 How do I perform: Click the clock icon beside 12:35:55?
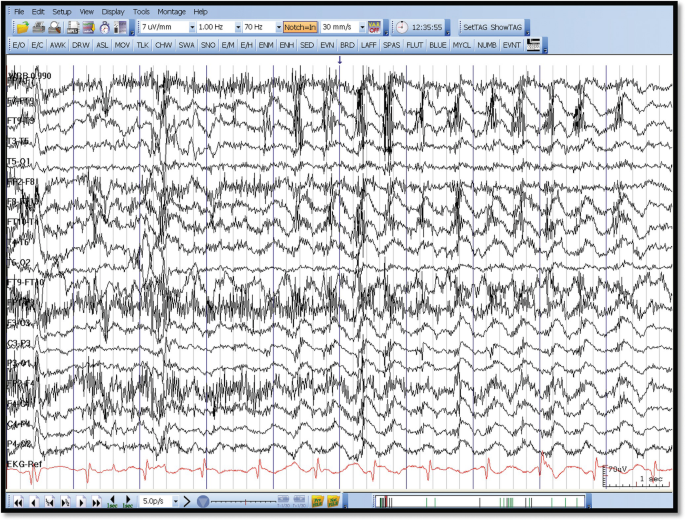[x=401, y=27]
